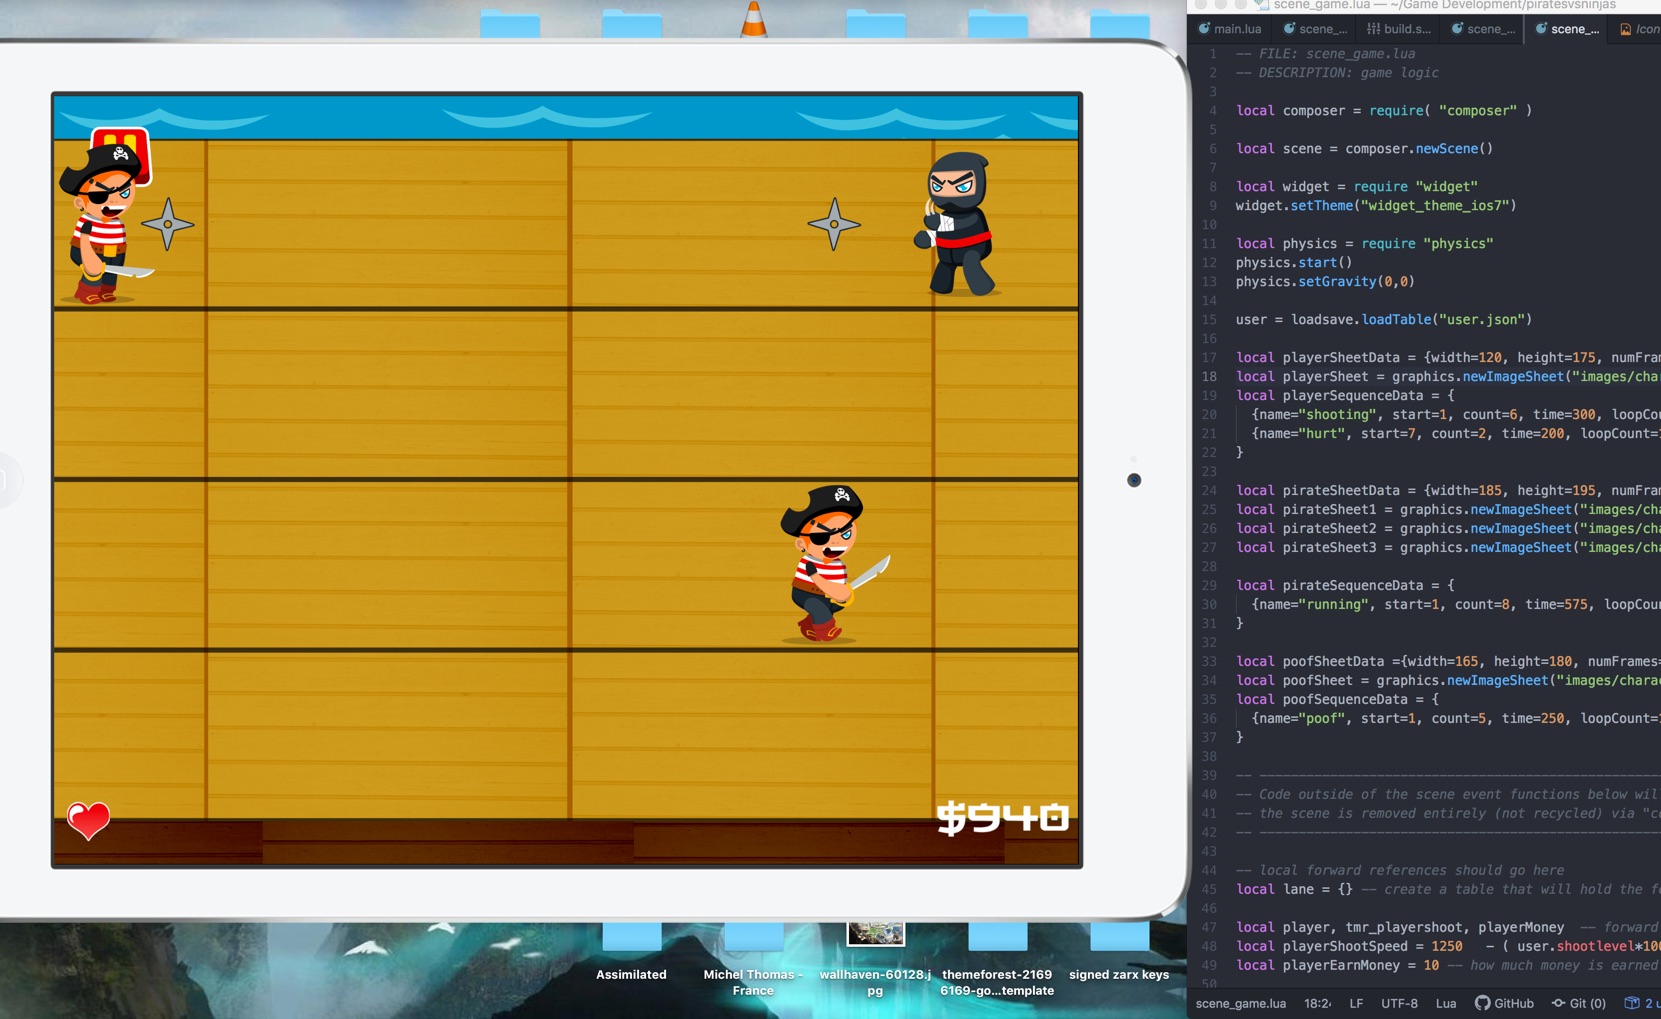Click the 'DESCRIPTION: game logic' comment line
Screen dimensions: 1661x1019
(1337, 72)
